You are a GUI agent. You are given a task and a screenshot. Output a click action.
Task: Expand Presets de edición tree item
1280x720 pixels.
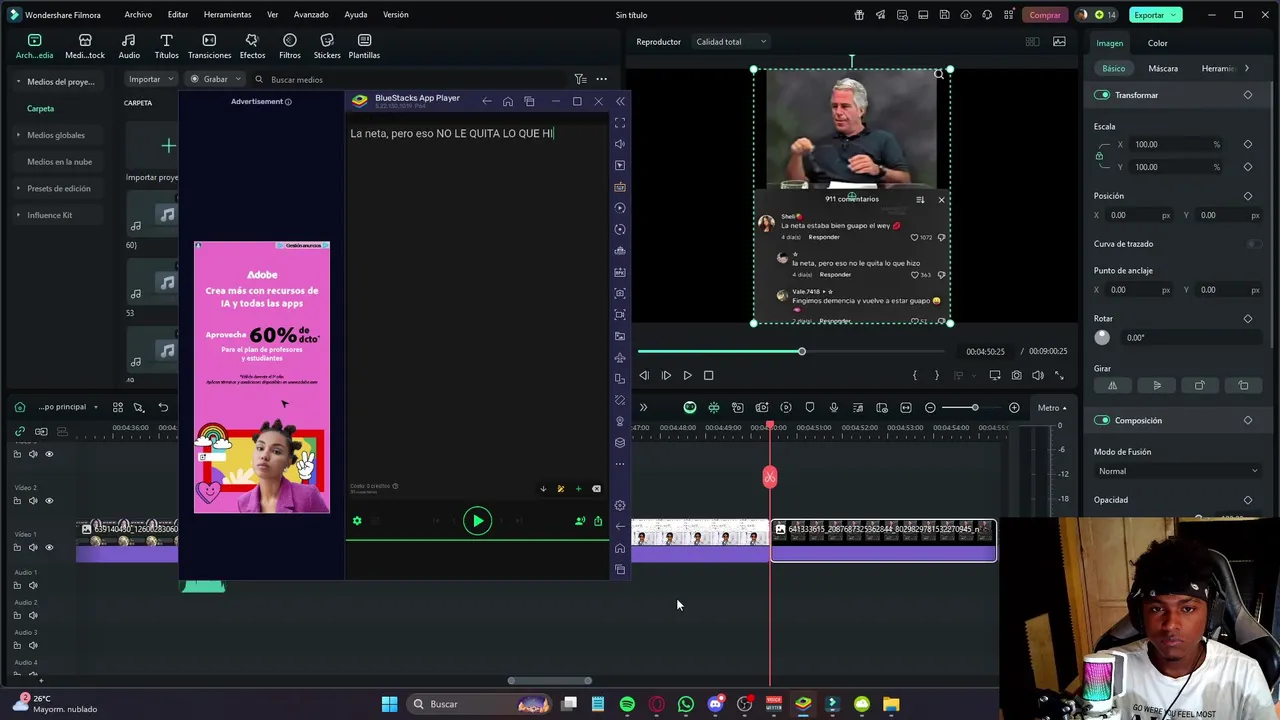[x=18, y=188]
